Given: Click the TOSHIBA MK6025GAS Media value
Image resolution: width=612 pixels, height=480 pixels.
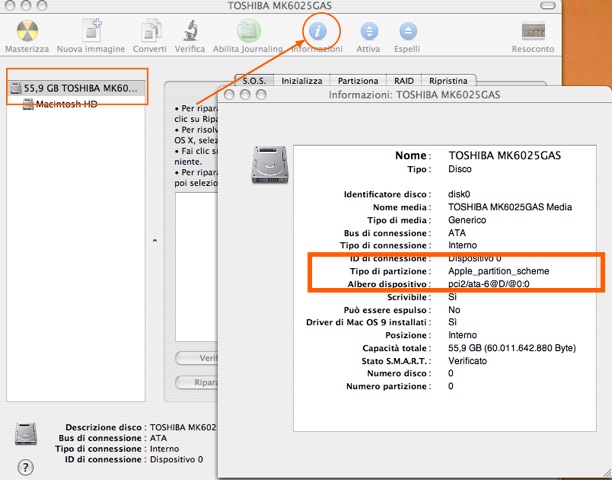Looking at the screenshot, I should tap(510, 207).
